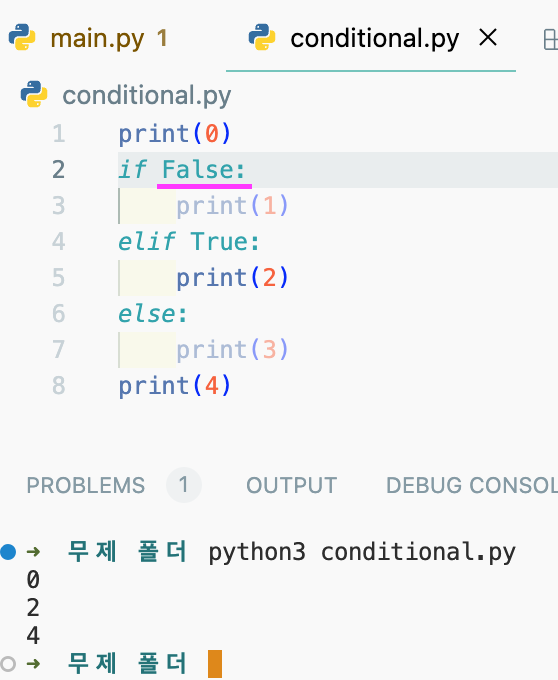
Task: Click line number 1 in gutter
Action: click(x=59, y=134)
